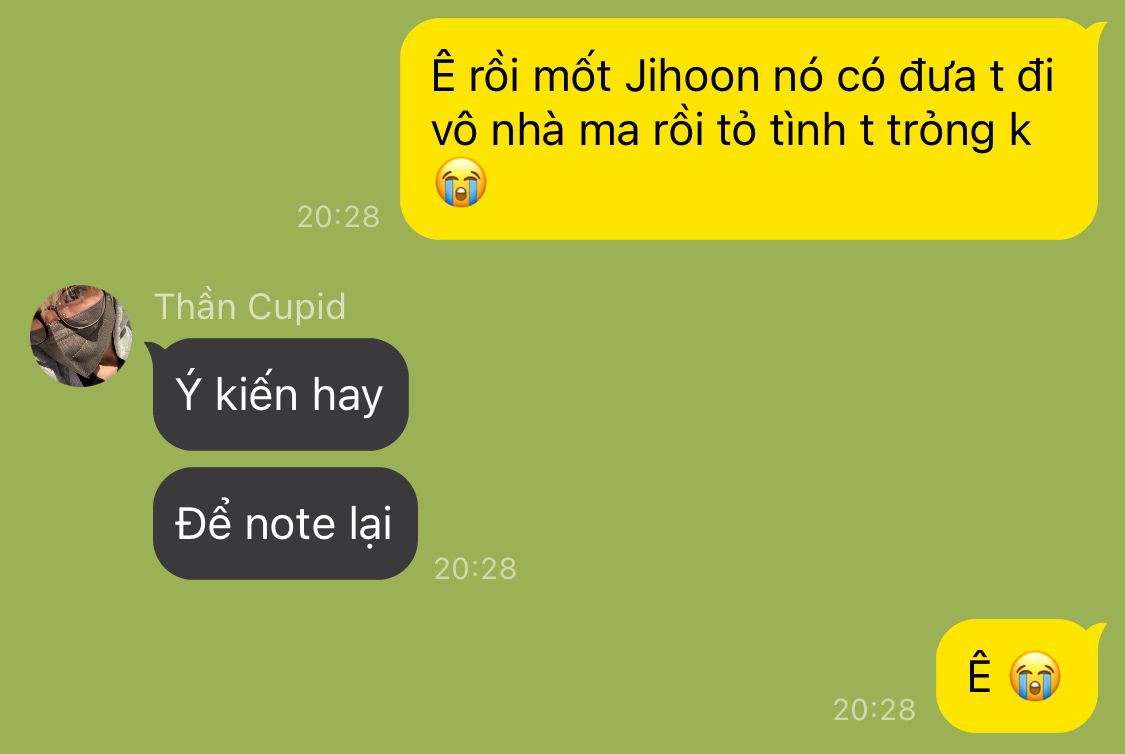The width and height of the screenshot is (1125, 754).
Task: Select the "Ý kiến hay" message bubble
Action: [281, 395]
